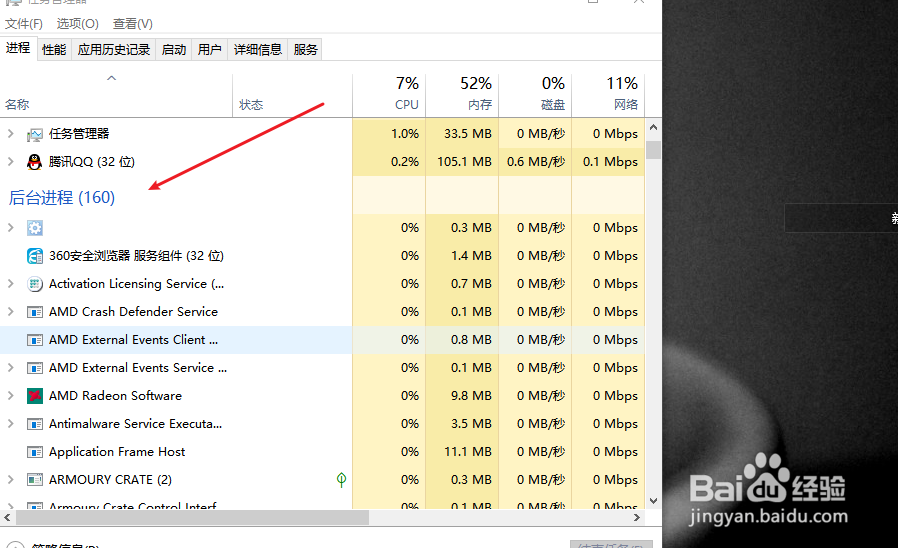
Task: Expand AMD Radeon Software row
Action: 10,396
